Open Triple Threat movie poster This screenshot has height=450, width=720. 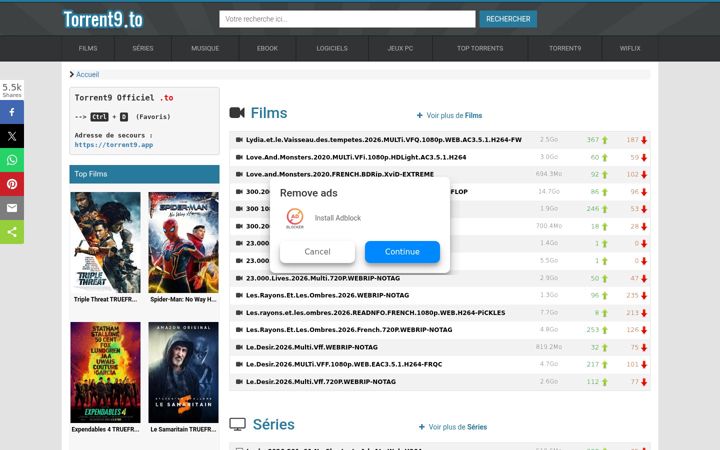coord(105,242)
